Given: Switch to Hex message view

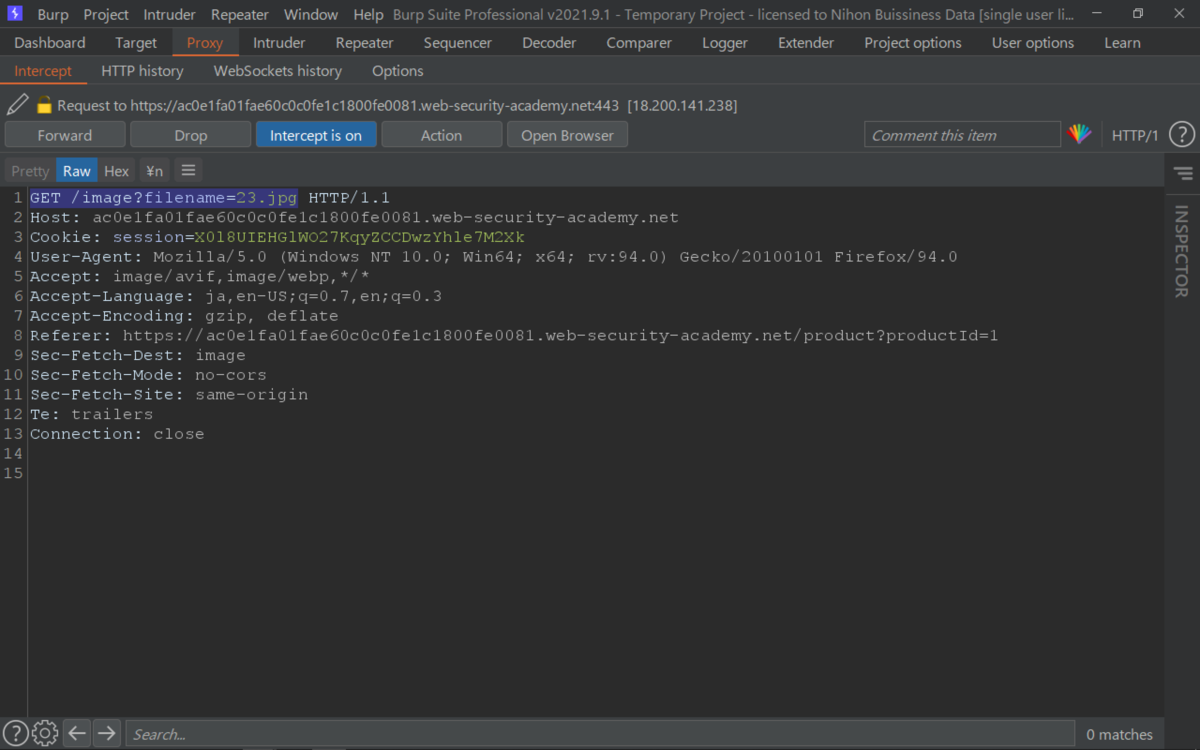Looking at the screenshot, I should coord(117,171).
